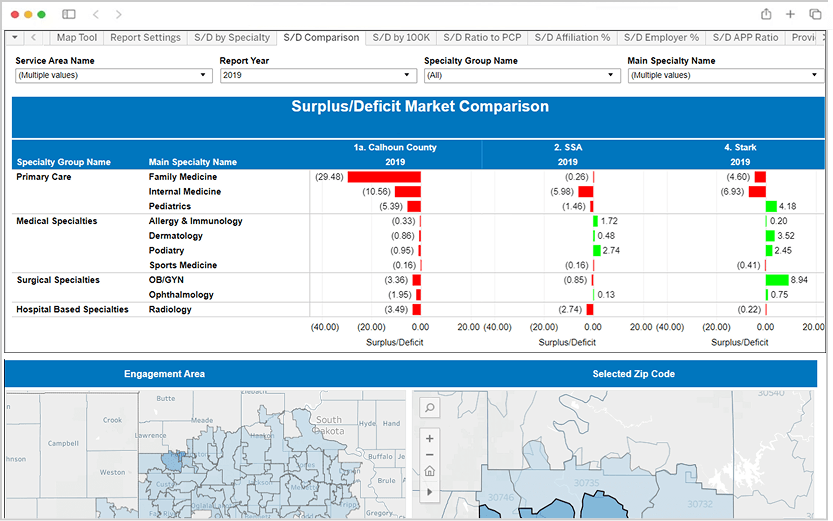Reset the map with the home icon
833x521 pixels.
(x=429, y=471)
